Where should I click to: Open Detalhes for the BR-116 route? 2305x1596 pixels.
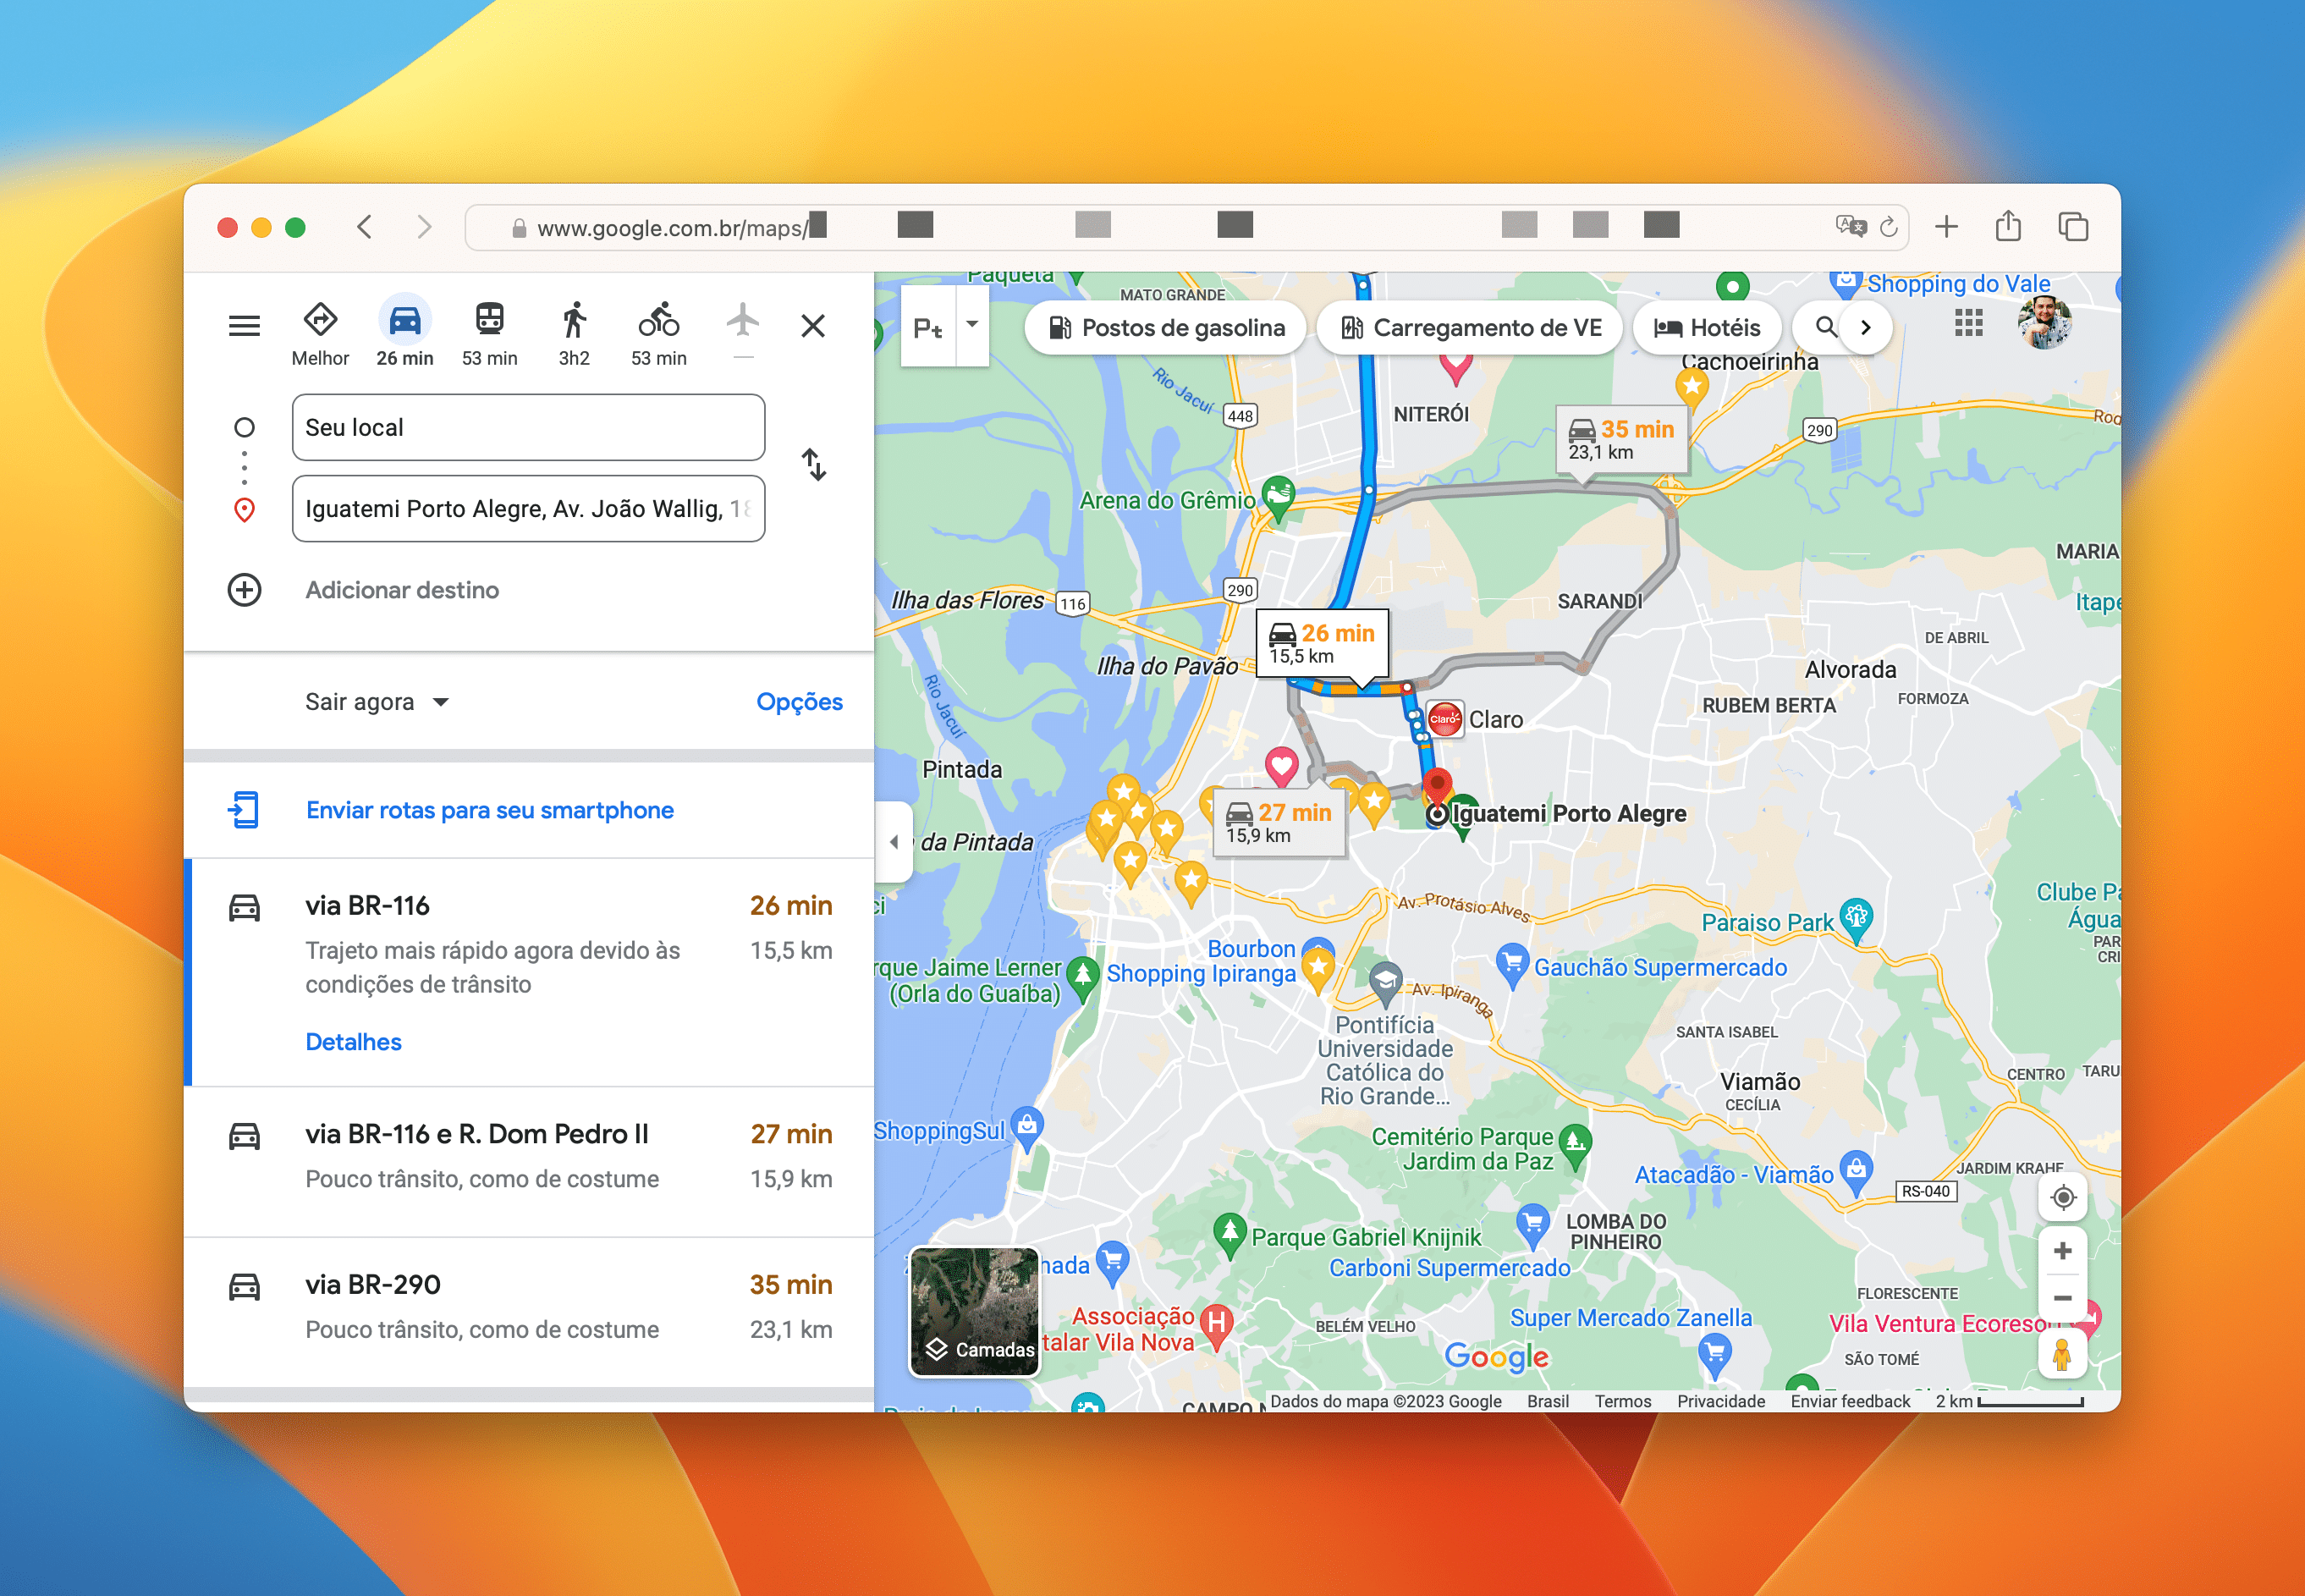coord(353,1042)
